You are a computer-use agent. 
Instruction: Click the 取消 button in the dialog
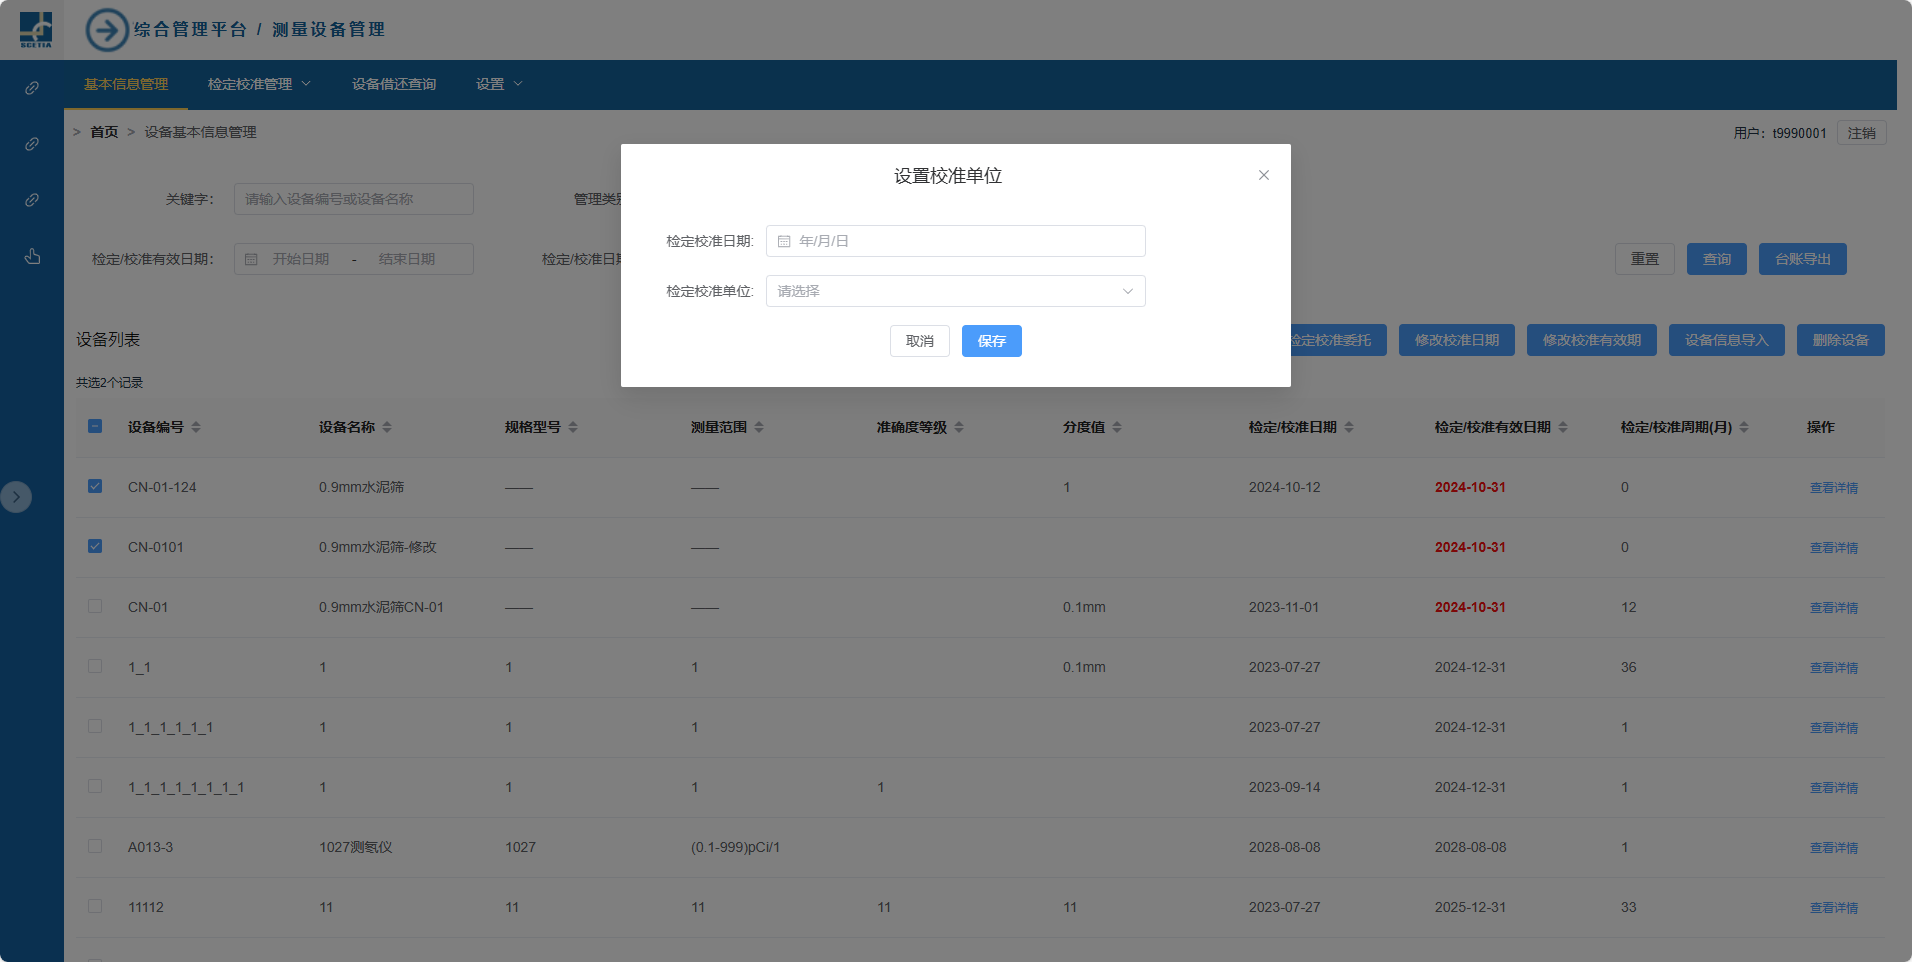click(919, 341)
